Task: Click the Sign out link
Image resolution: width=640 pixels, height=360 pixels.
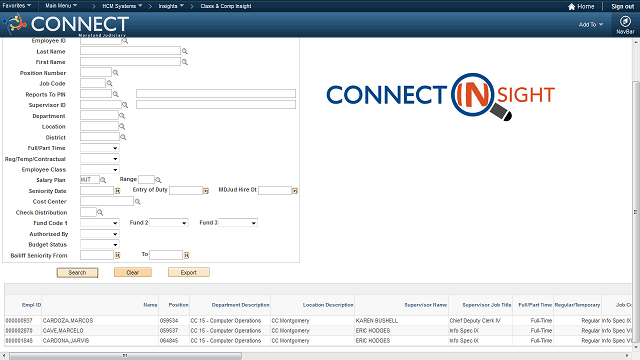Action: tap(622, 6)
